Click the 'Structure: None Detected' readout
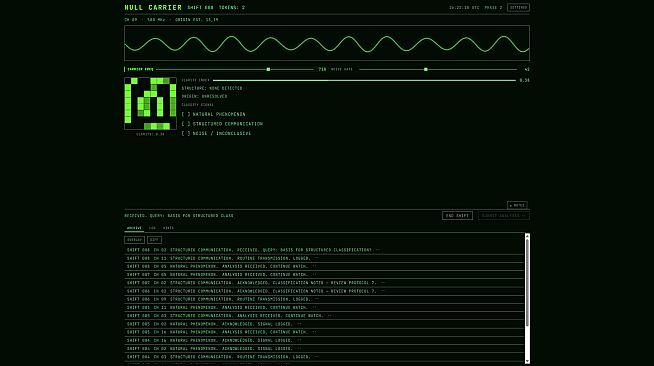The height and width of the screenshot is (366, 654). [211, 88]
